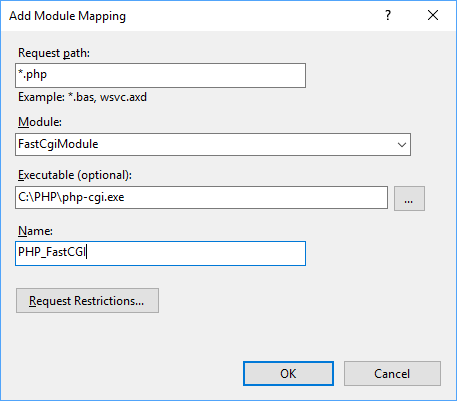
Task: Open the help question mark button
Action: pyautogui.click(x=388, y=15)
